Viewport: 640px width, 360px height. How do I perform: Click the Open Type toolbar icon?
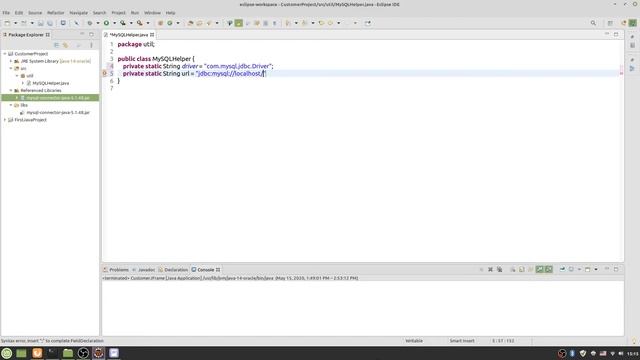190,23
